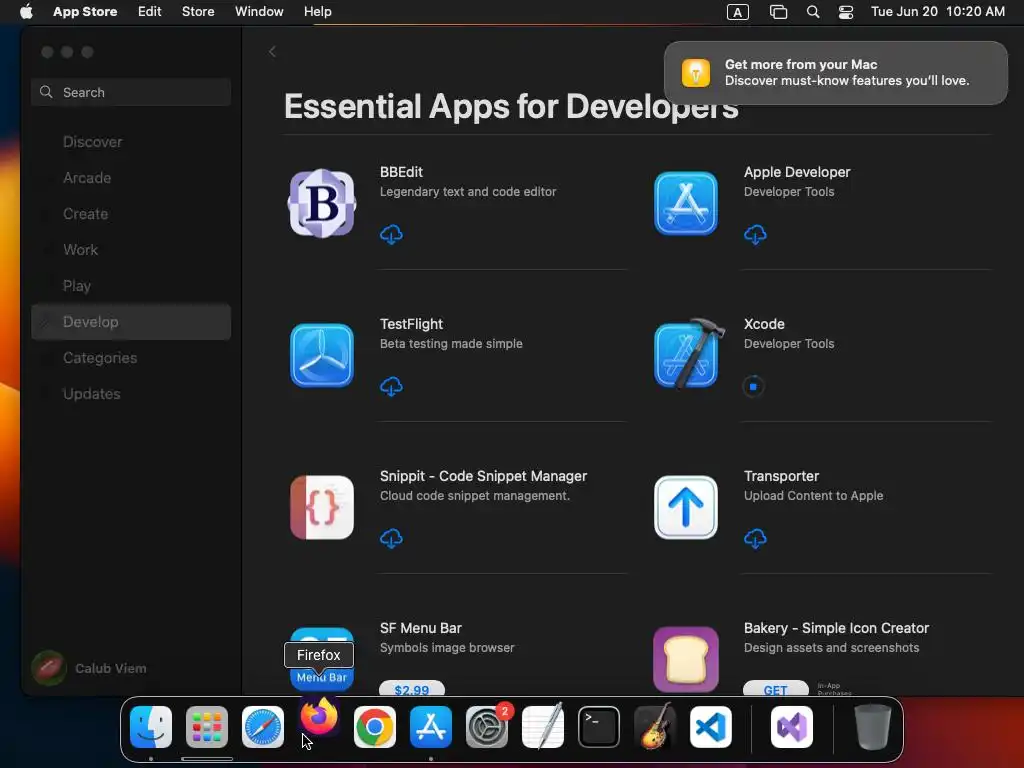Screen dimensions: 1024x768
Task: Open the Xcode app icon
Action: 688,354
